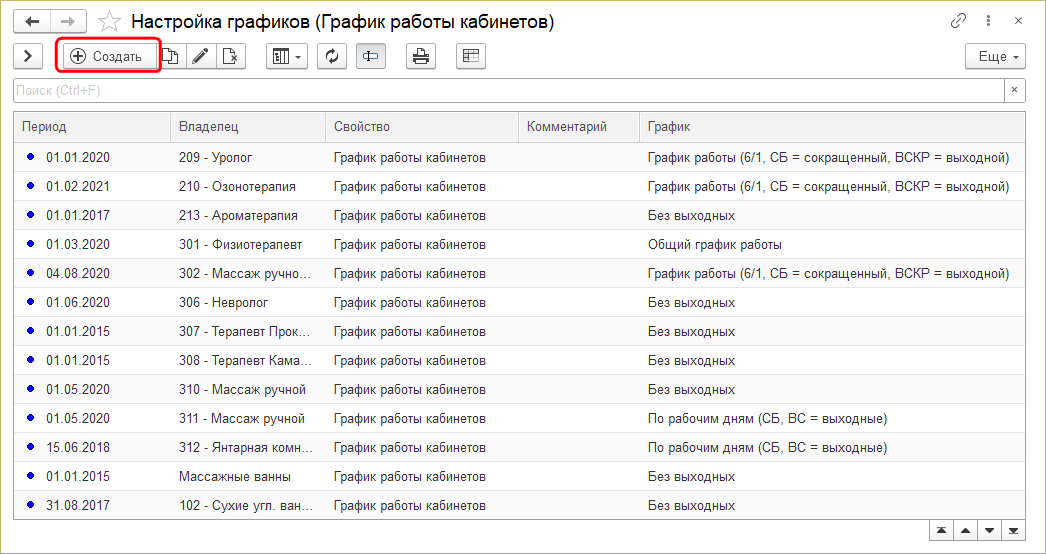
Task: Refresh the list with the circular arrows icon
Action: pyautogui.click(x=331, y=57)
